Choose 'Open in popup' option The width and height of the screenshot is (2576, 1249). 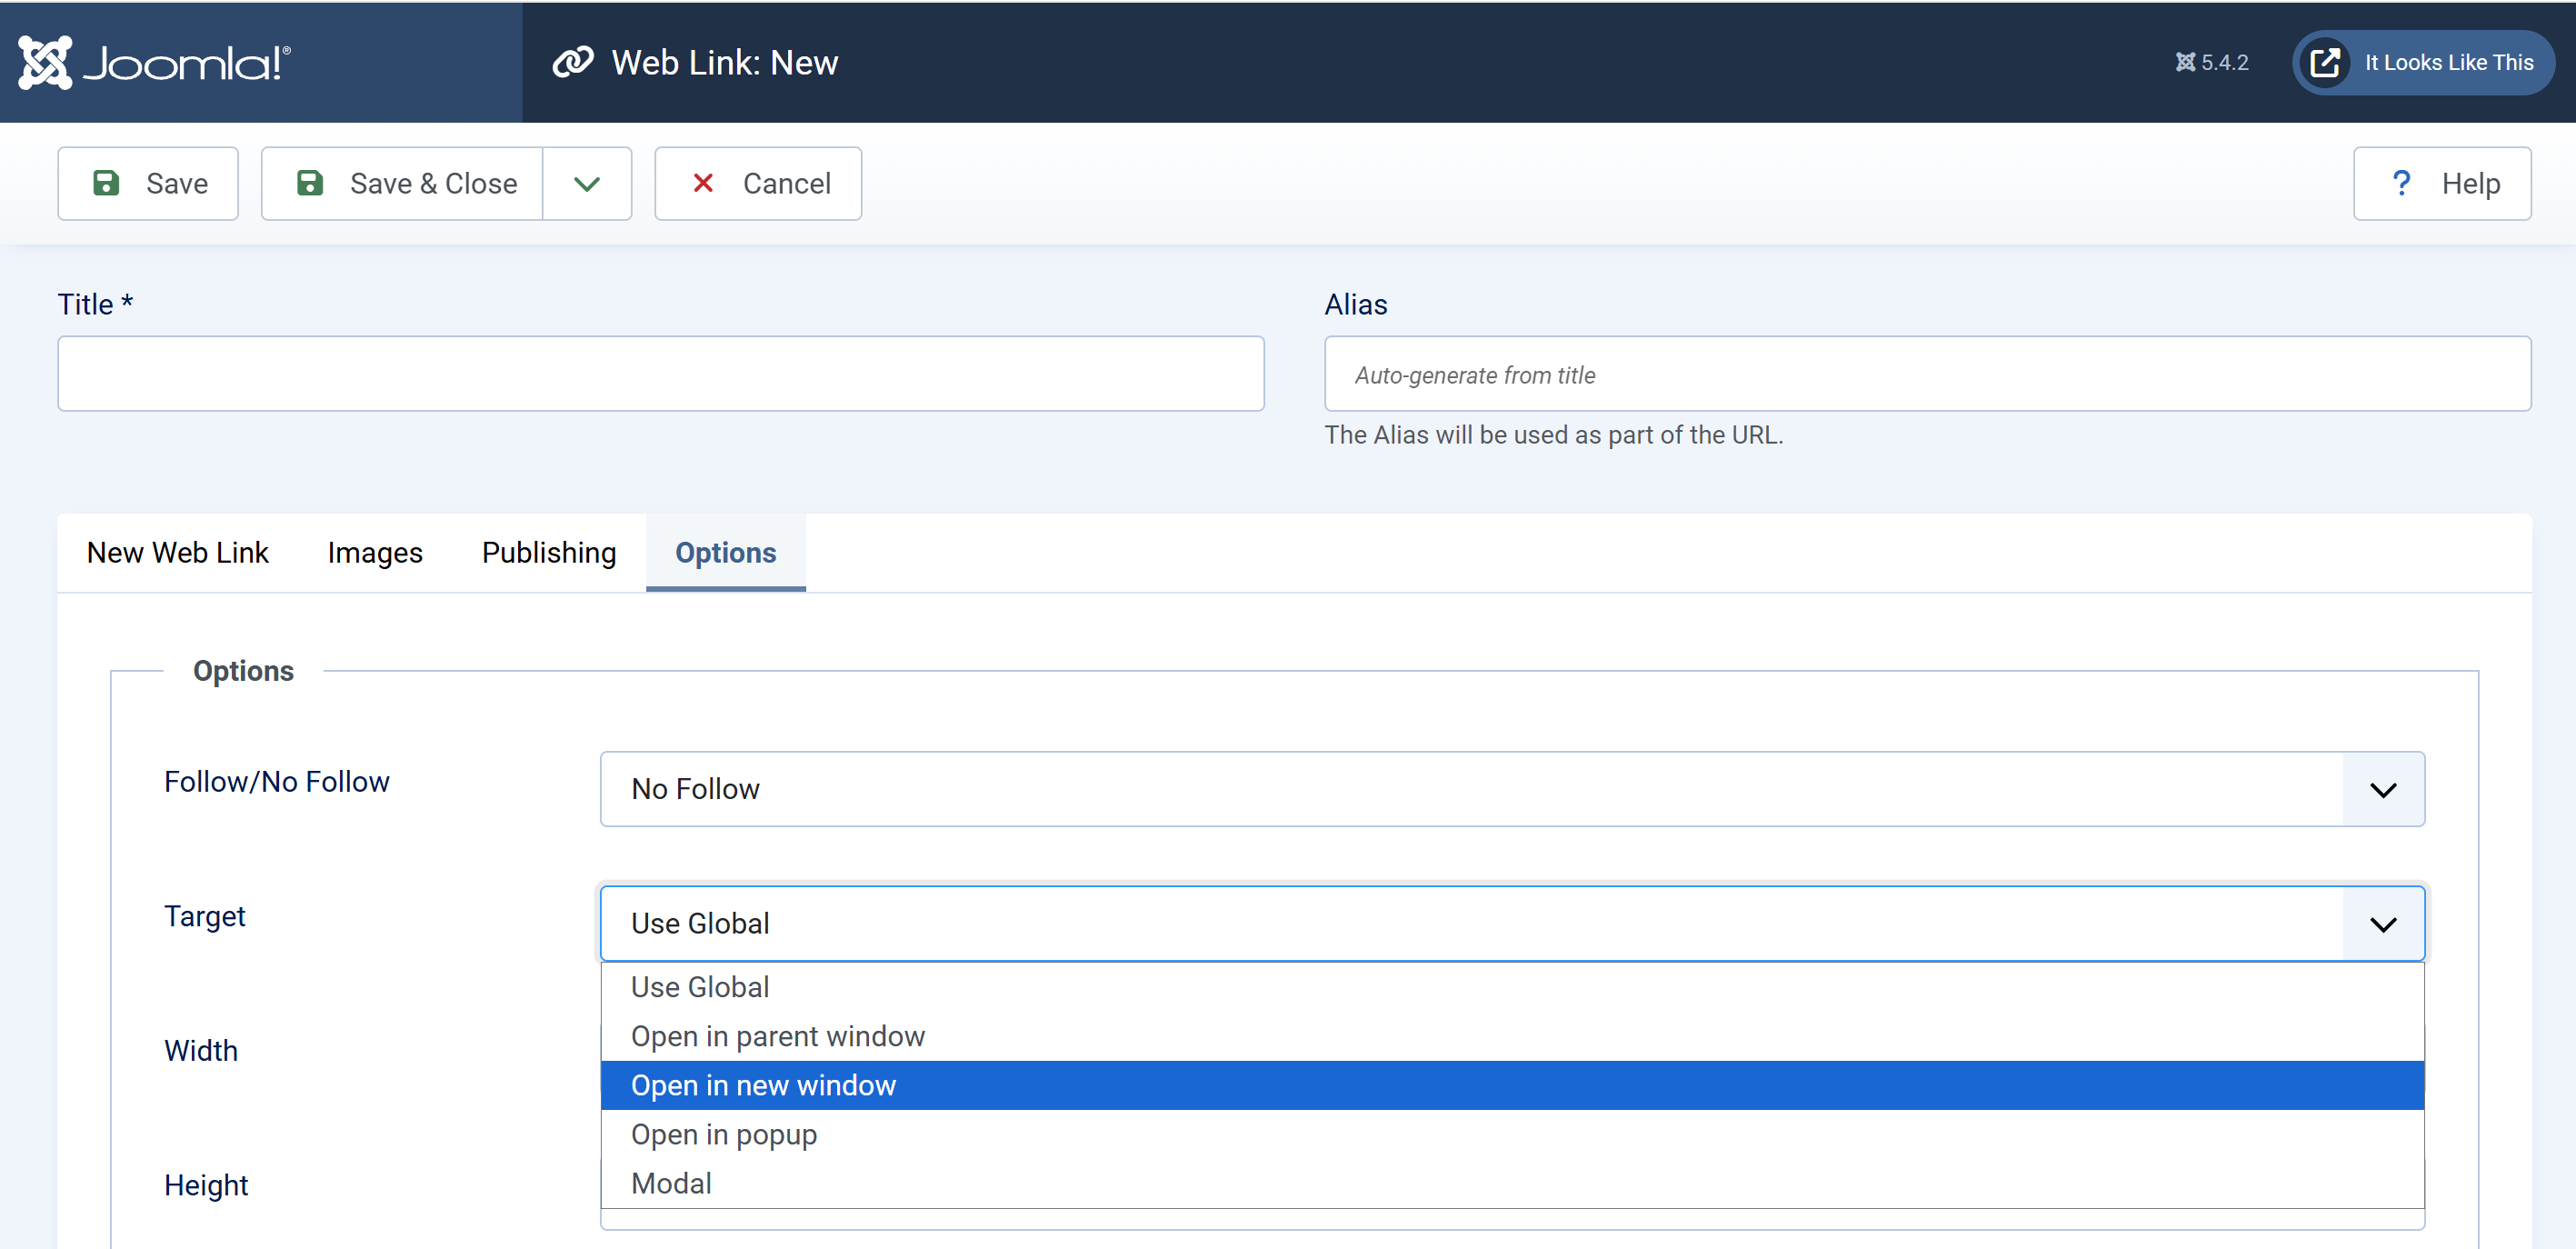click(x=724, y=1134)
